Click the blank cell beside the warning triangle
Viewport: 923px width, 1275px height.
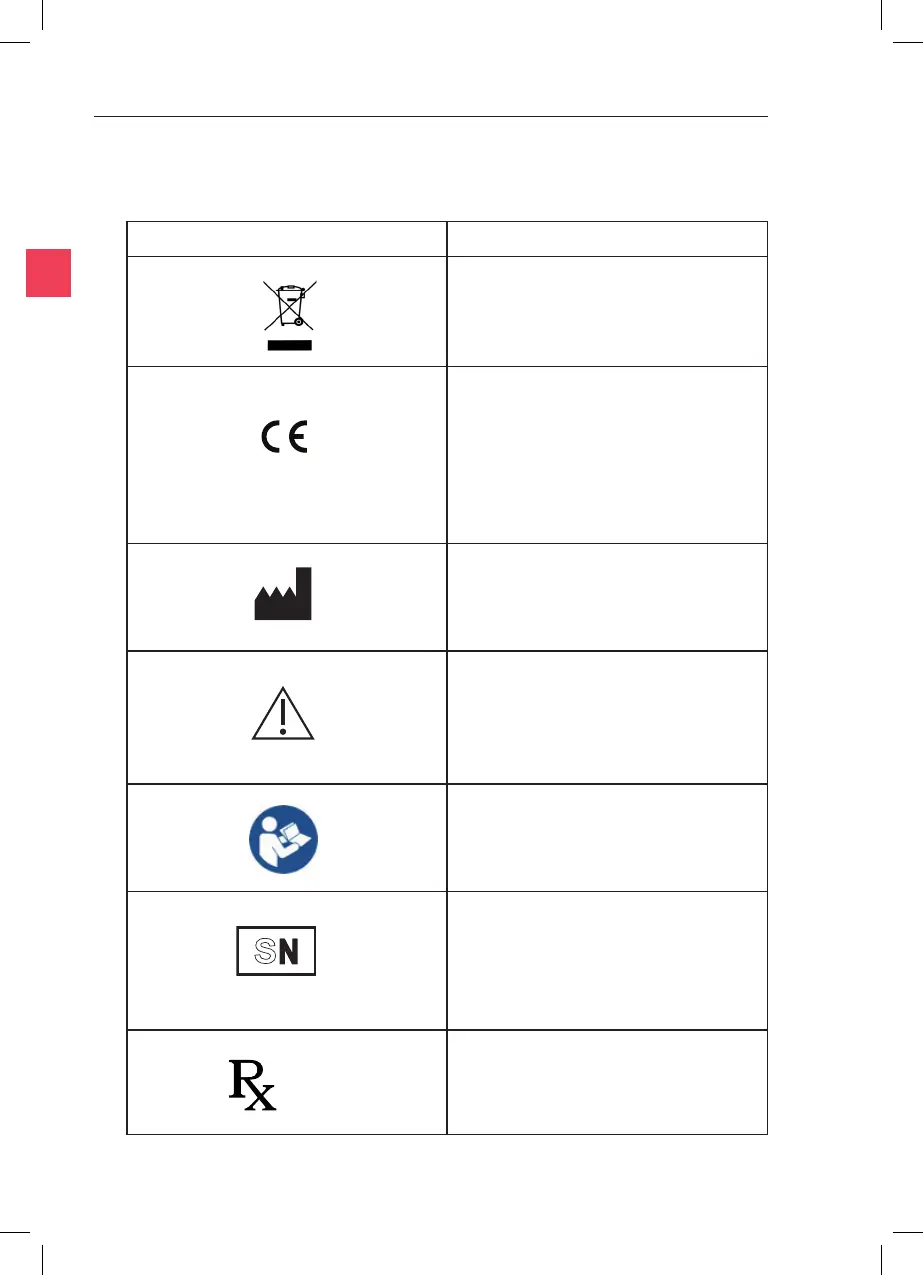(x=607, y=717)
